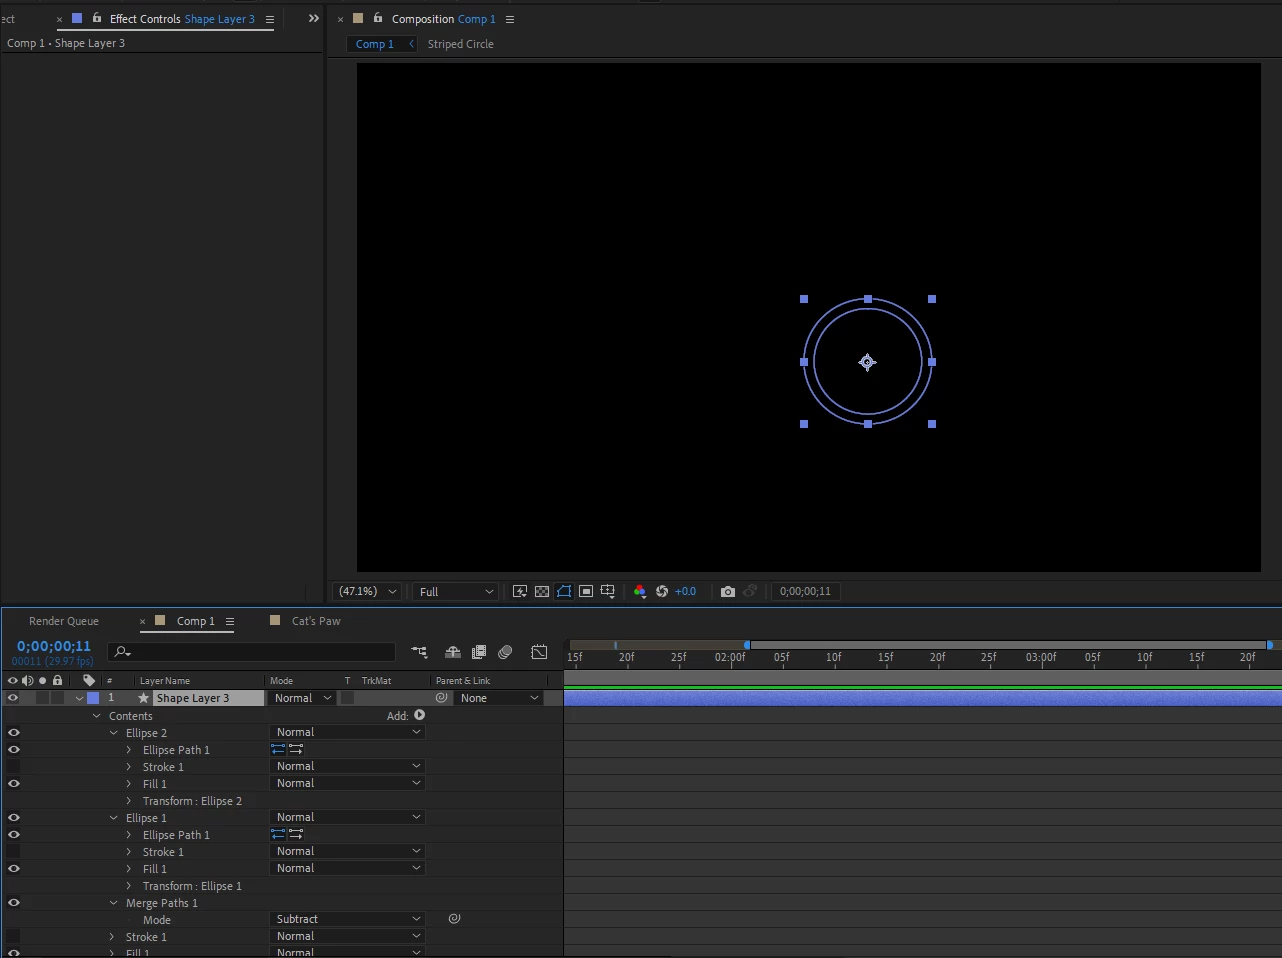This screenshot has width=1282, height=958.
Task: Collapse the Ellipse 2 group
Action: (x=114, y=733)
